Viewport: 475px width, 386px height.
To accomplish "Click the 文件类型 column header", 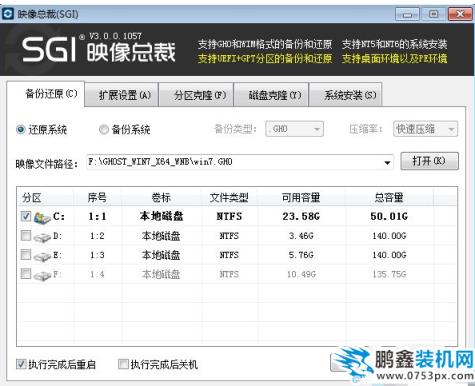I will click(x=229, y=198).
